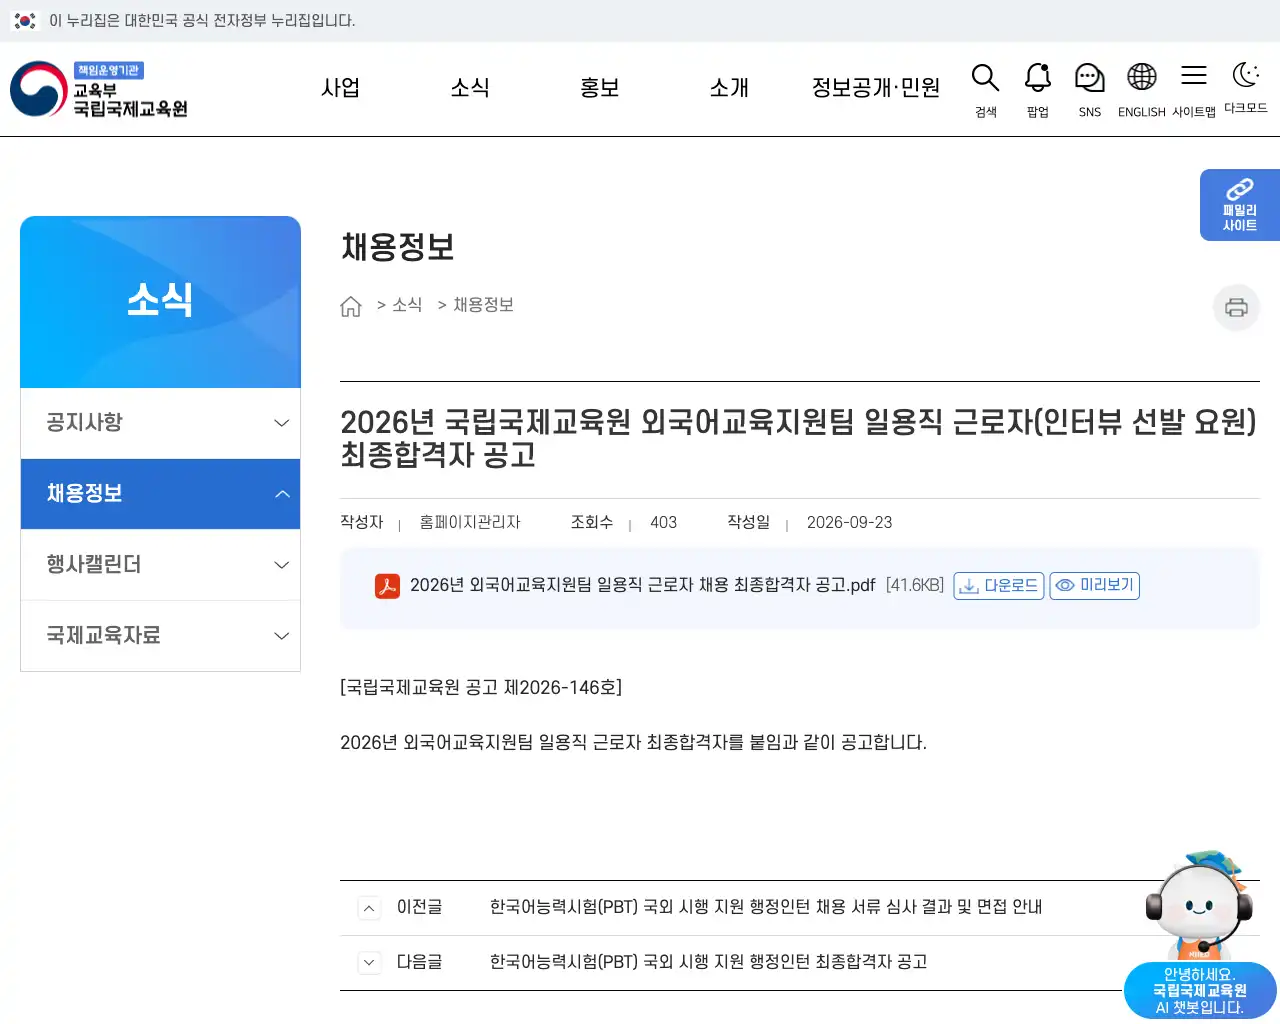Open the sitemap (사이트맵) hamburger icon

pos(1193,76)
